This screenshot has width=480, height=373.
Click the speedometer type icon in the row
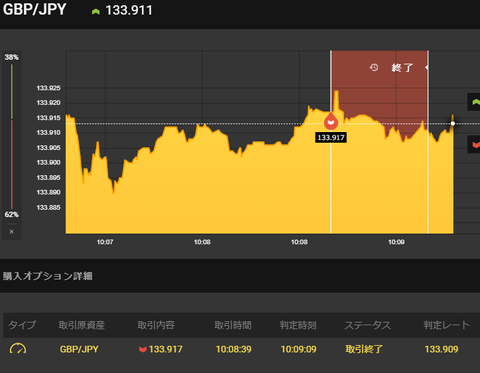[18, 349]
